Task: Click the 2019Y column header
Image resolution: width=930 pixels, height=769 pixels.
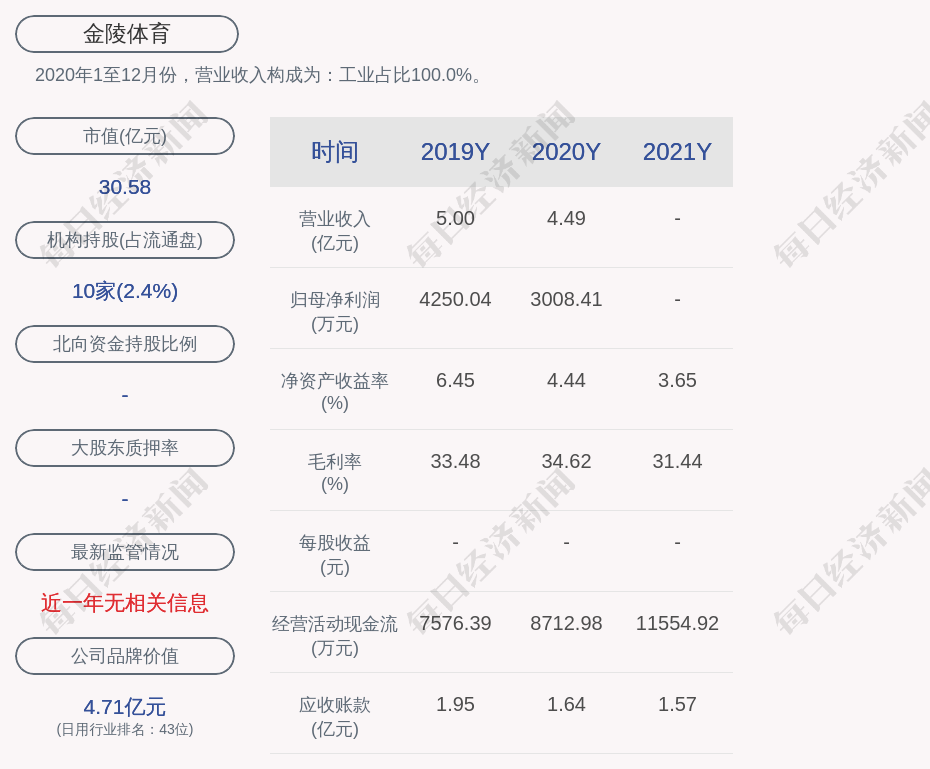Action: (x=456, y=152)
